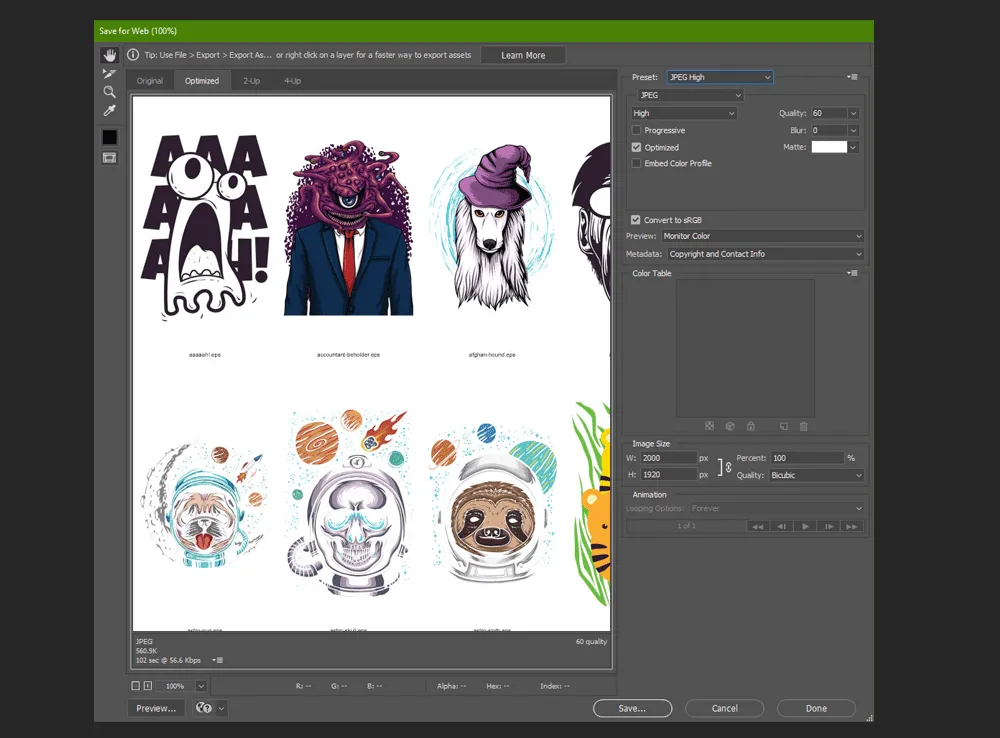
Task: Switch to the Optimized tab
Action: click(202, 81)
